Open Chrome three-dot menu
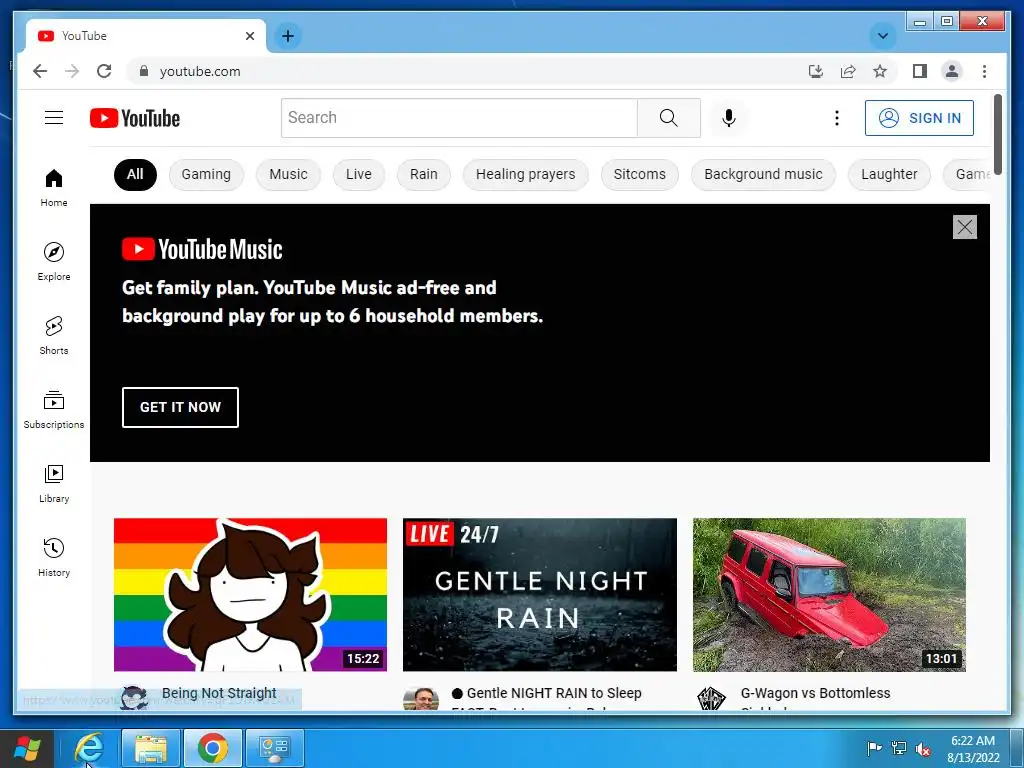 click(x=984, y=71)
